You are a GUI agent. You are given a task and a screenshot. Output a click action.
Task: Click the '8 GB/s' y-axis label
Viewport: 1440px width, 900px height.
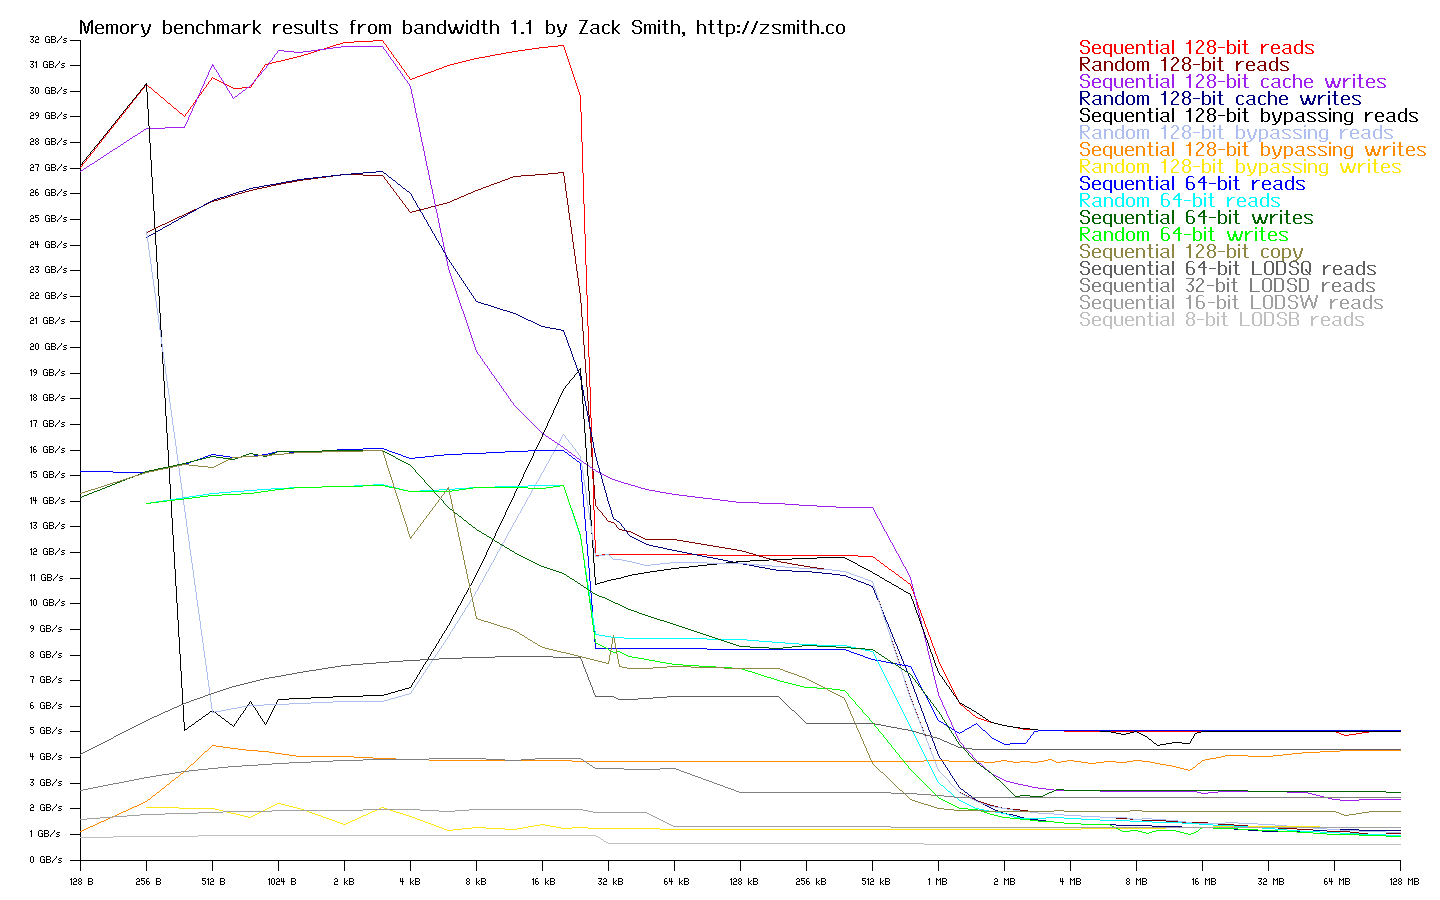pyautogui.click(x=48, y=655)
